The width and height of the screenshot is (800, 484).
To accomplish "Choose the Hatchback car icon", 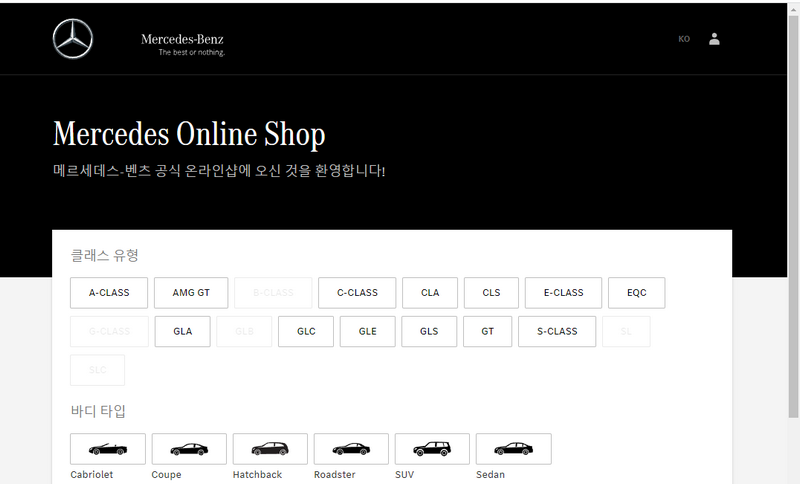I will (x=270, y=449).
